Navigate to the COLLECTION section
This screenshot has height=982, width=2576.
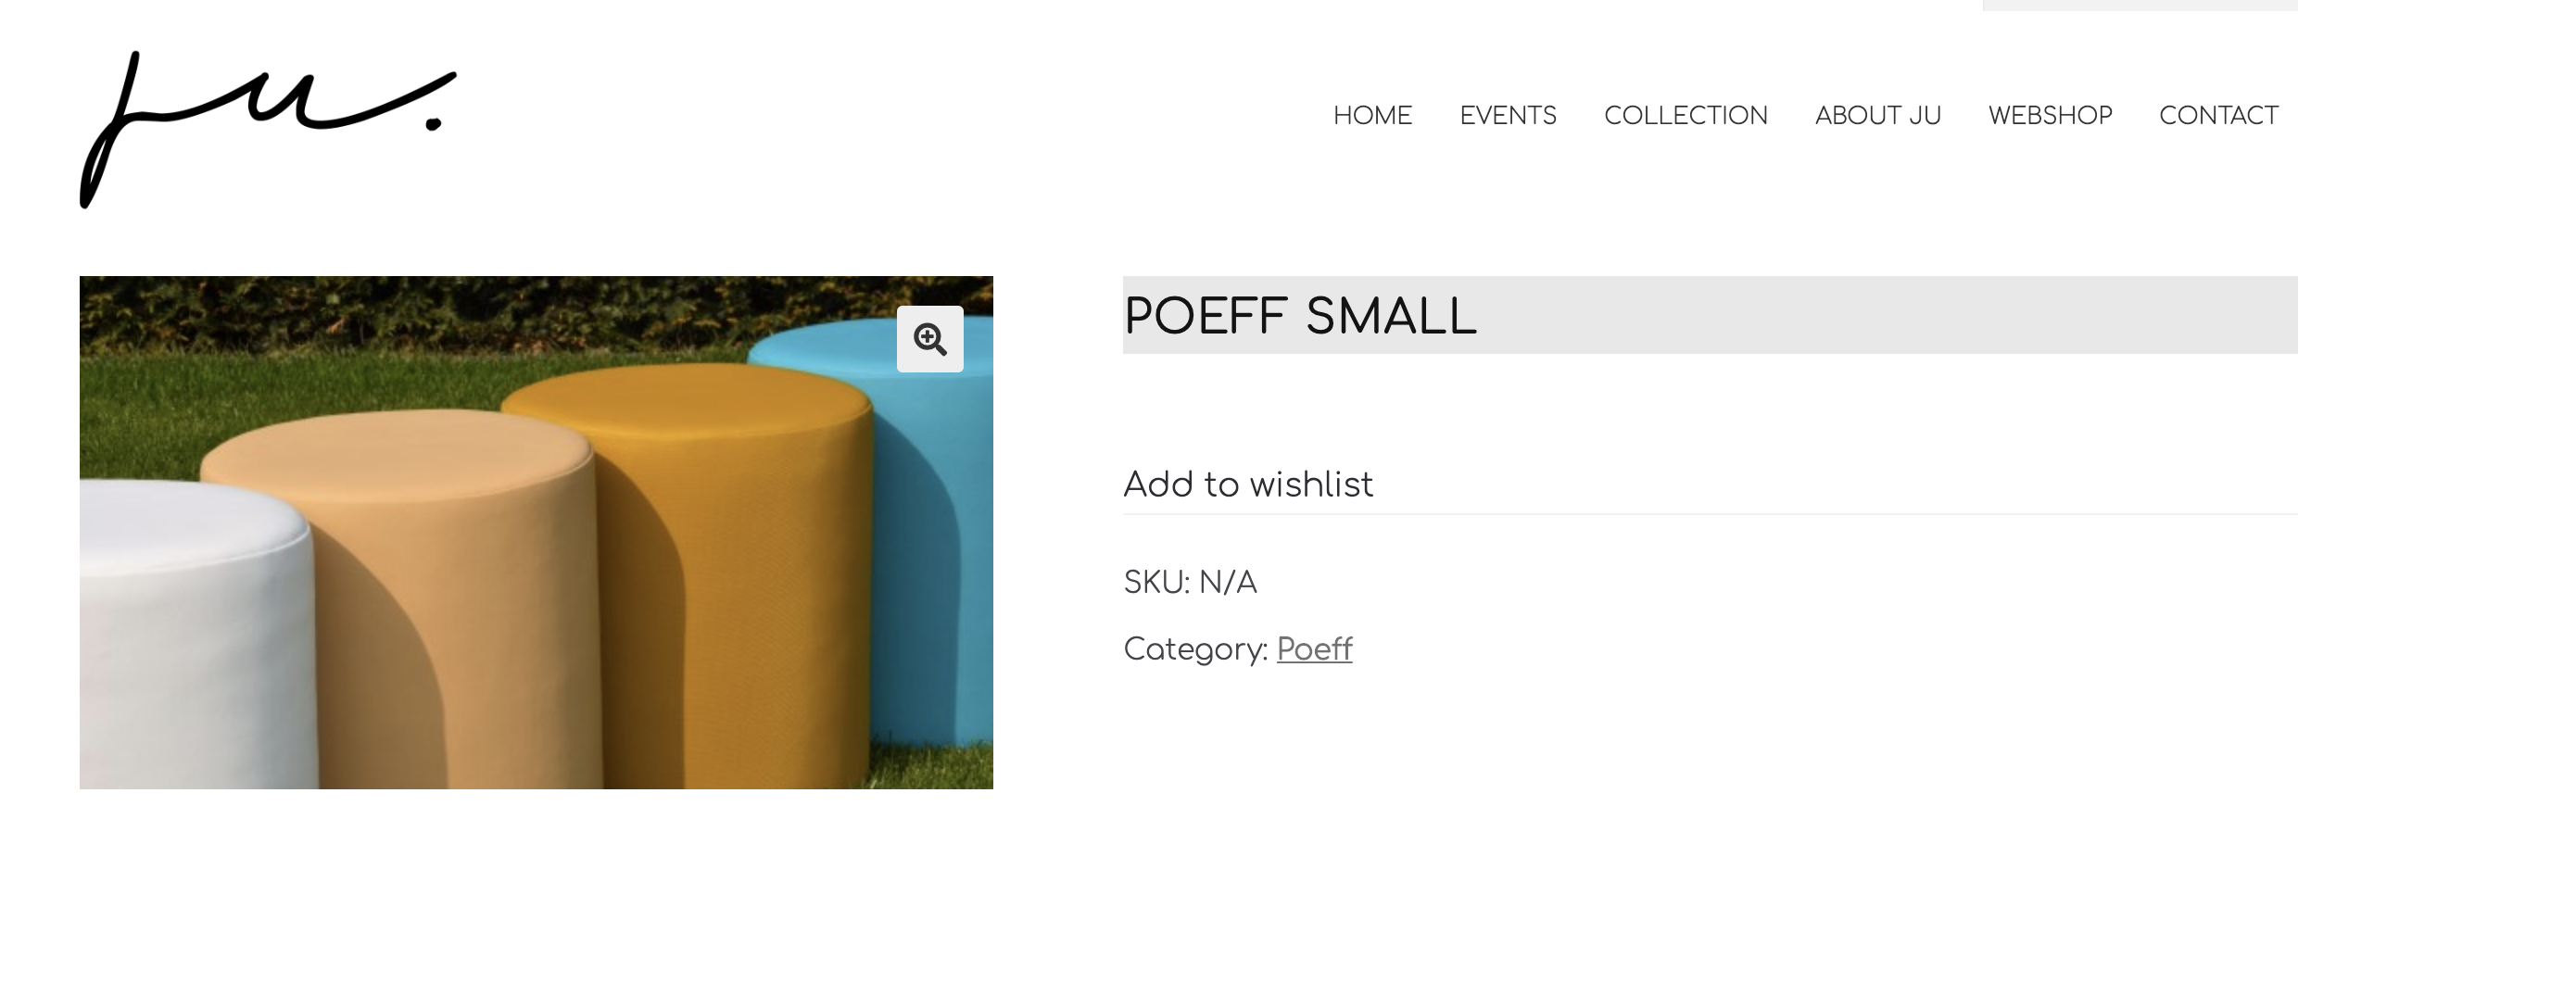[1686, 115]
